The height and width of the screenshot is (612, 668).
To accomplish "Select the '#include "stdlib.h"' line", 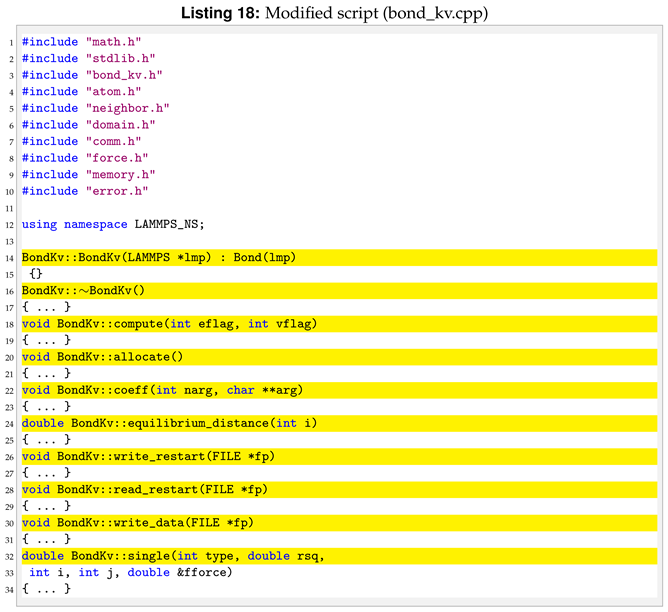I will [89, 58].
